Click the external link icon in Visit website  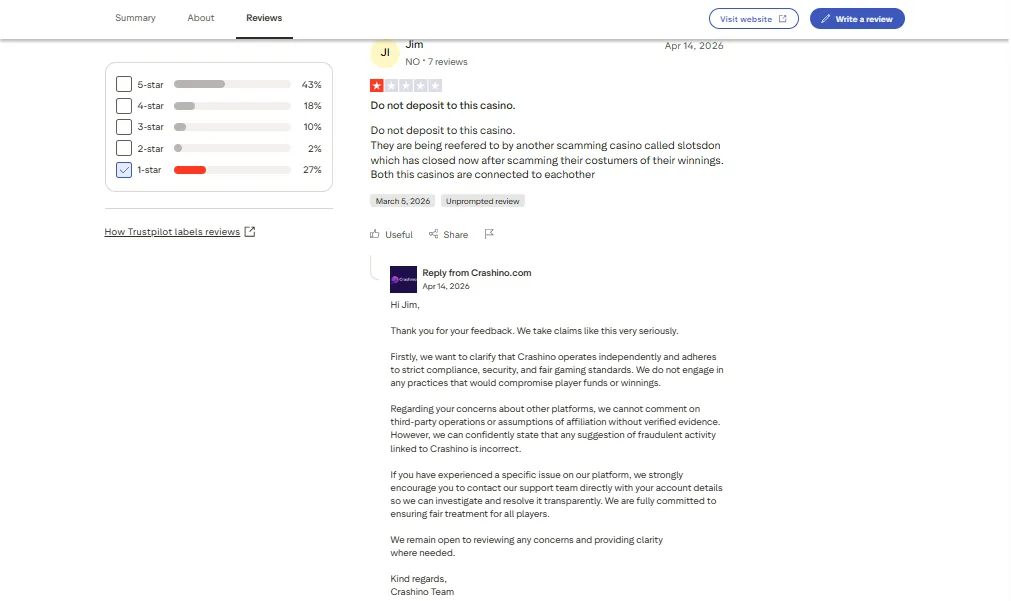point(782,19)
